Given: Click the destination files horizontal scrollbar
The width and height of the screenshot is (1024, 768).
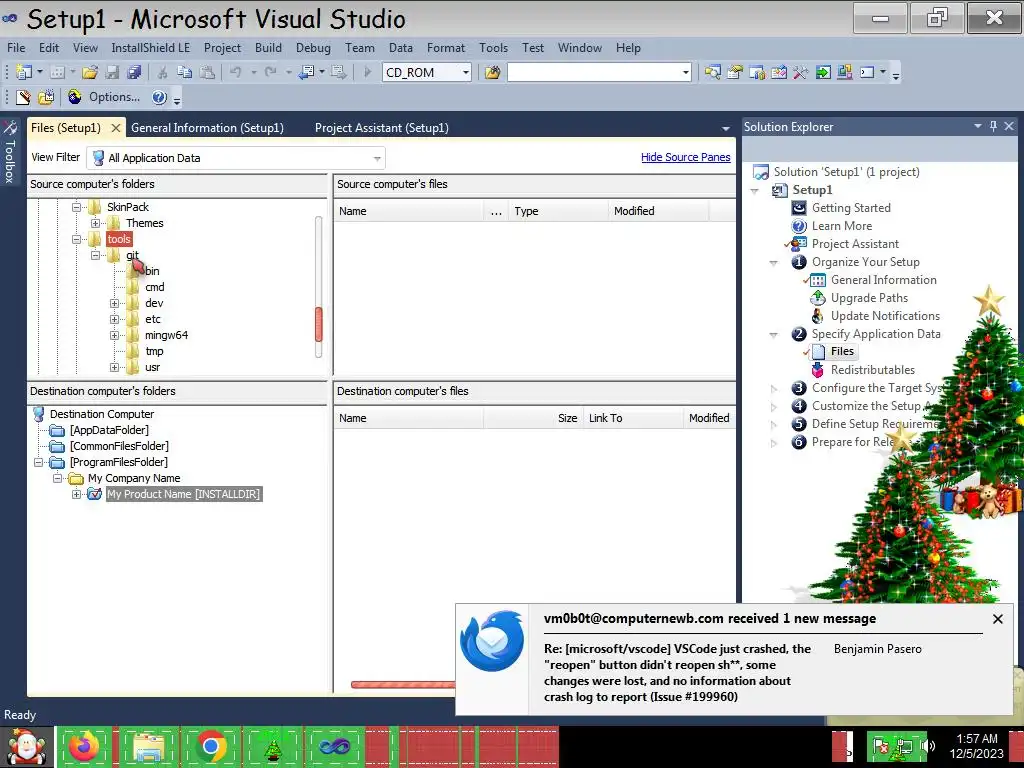Looking at the screenshot, I should (403, 684).
